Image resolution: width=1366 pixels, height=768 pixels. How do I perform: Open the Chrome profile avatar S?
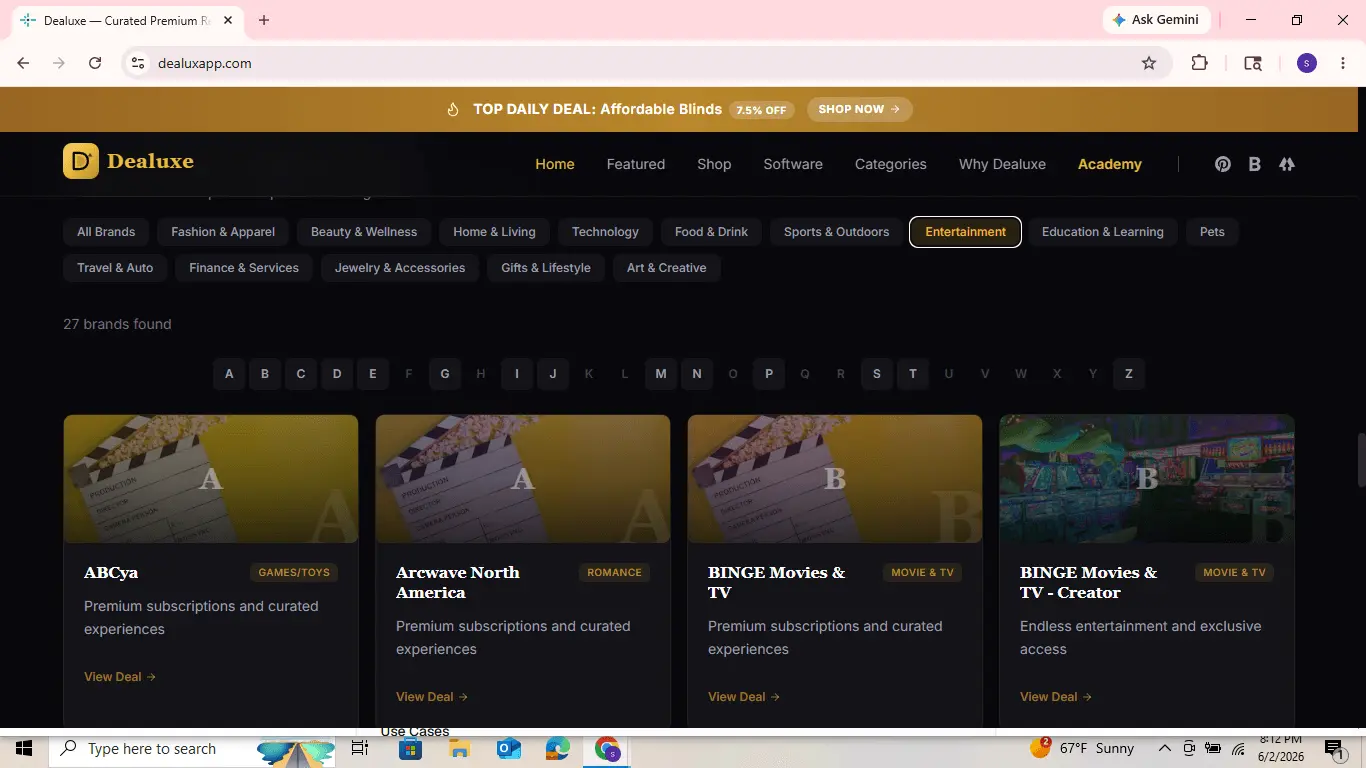(1307, 63)
